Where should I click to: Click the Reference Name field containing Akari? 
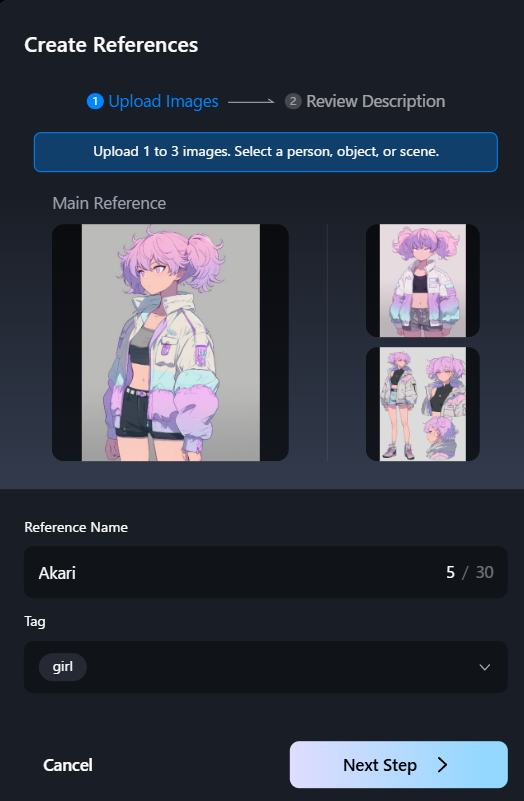tap(266, 572)
